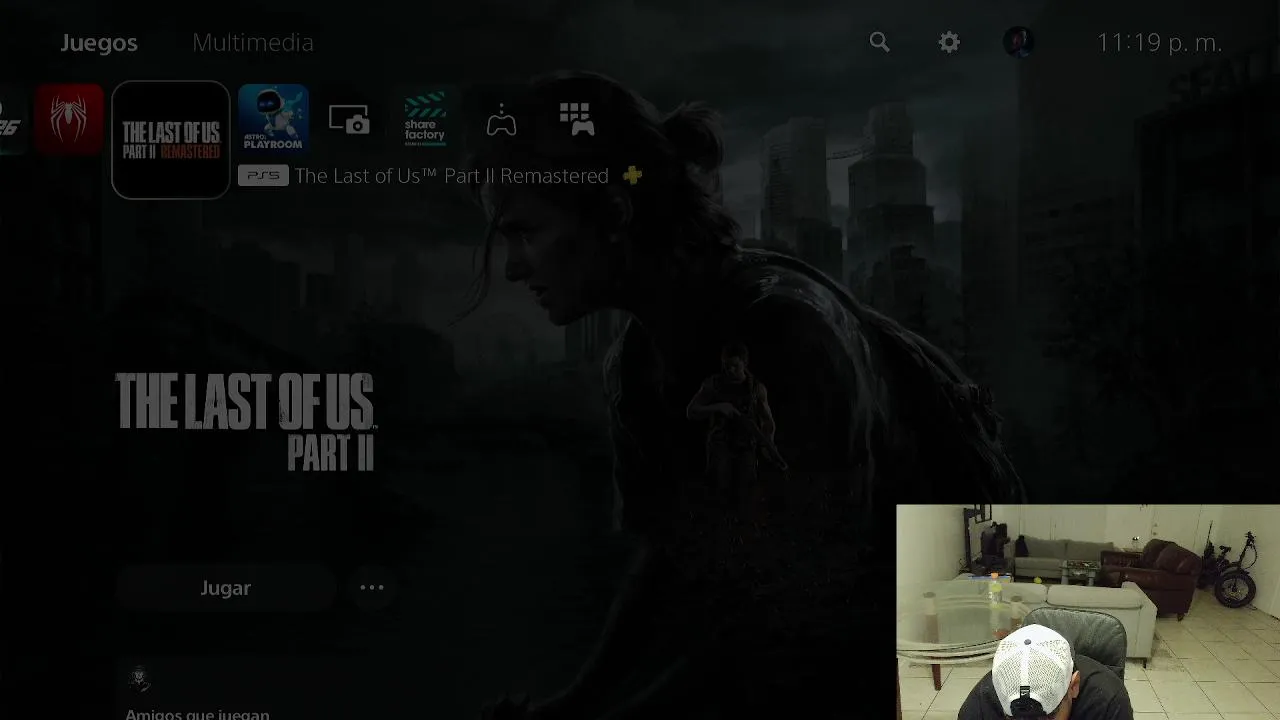The height and width of the screenshot is (720, 1280).
Task: Open the user profile avatar
Action: click(x=1018, y=42)
